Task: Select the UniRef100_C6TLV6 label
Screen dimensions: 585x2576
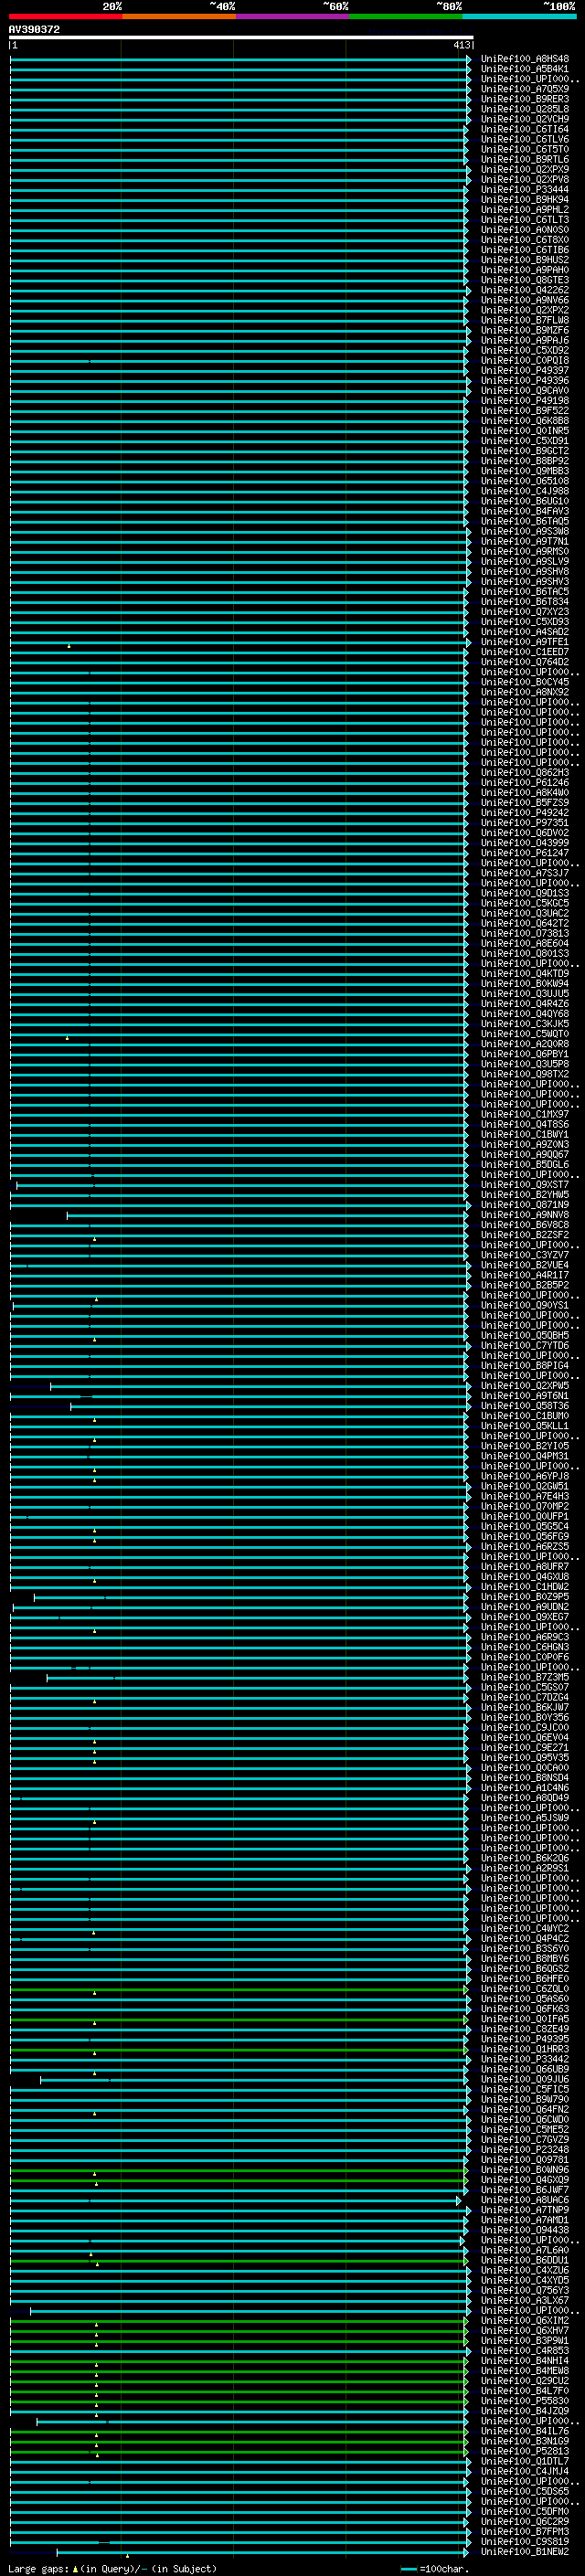Action: [525, 139]
